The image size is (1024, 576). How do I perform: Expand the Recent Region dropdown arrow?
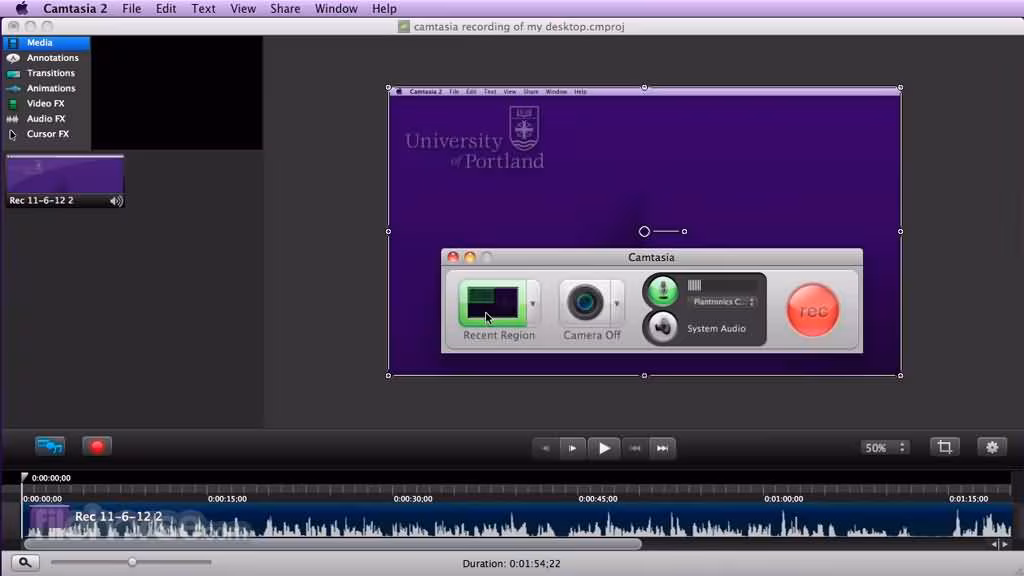click(x=533, y=304)
